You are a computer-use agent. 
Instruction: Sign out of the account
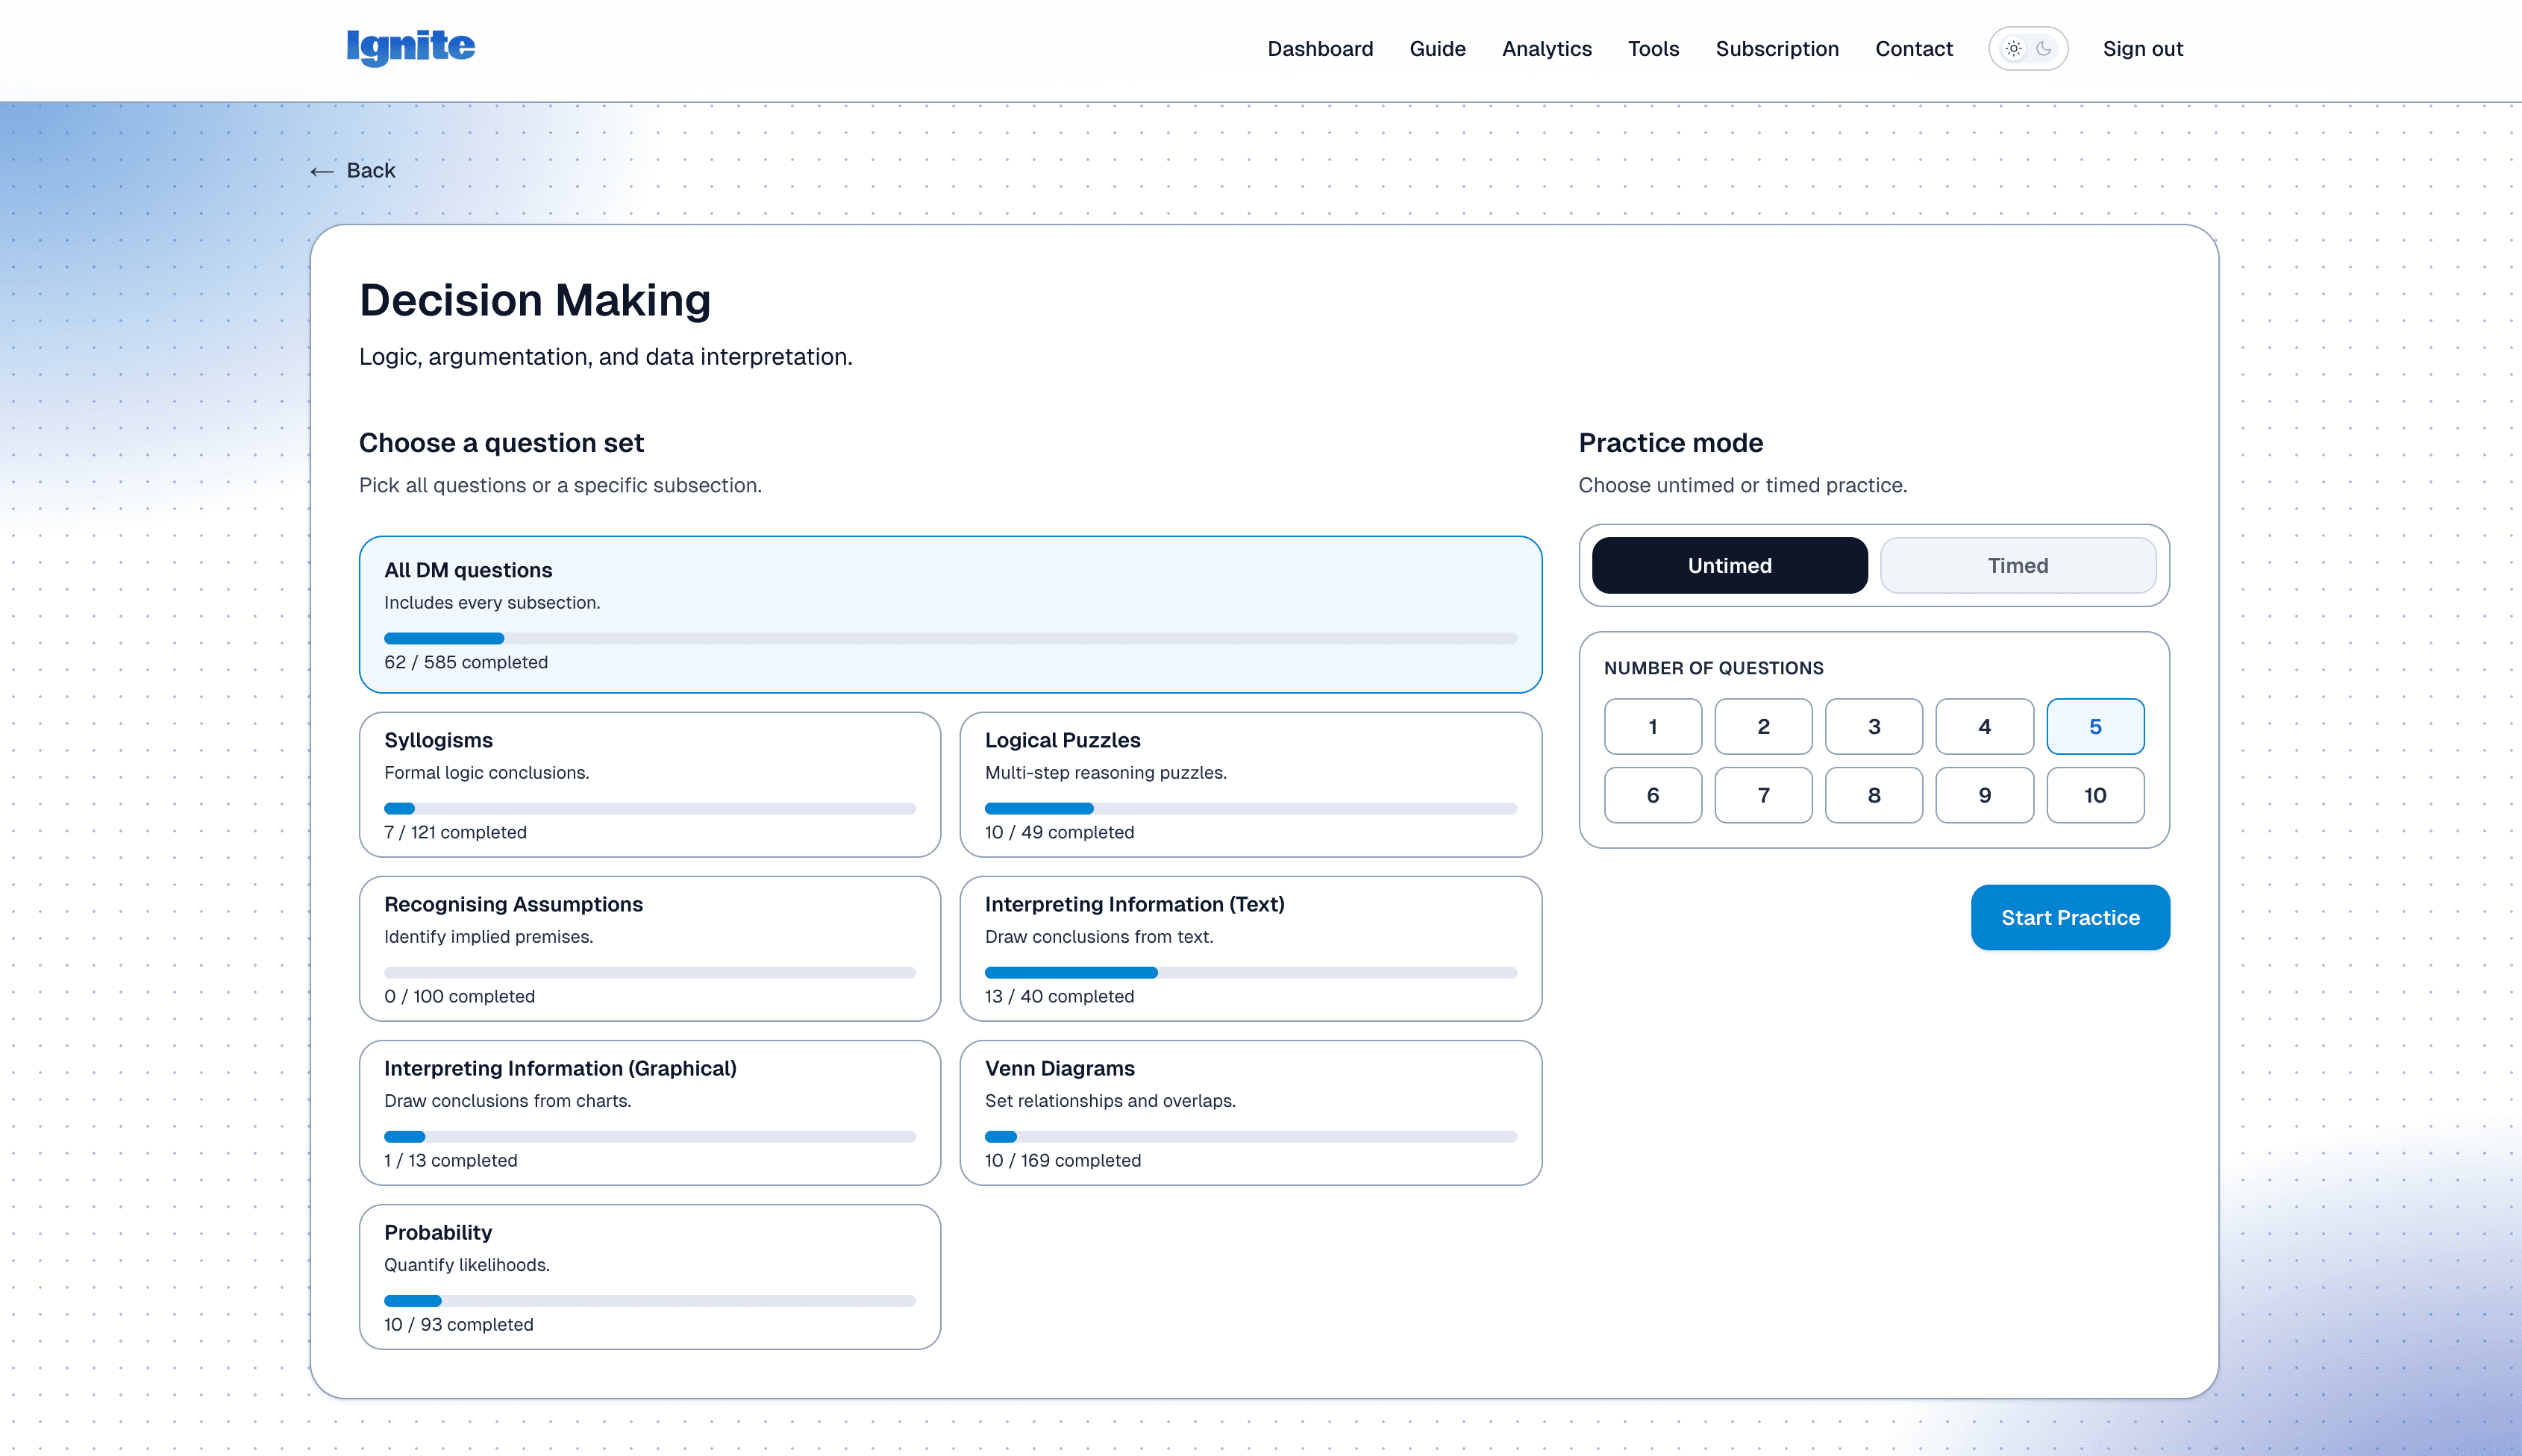coord(2142,49)
